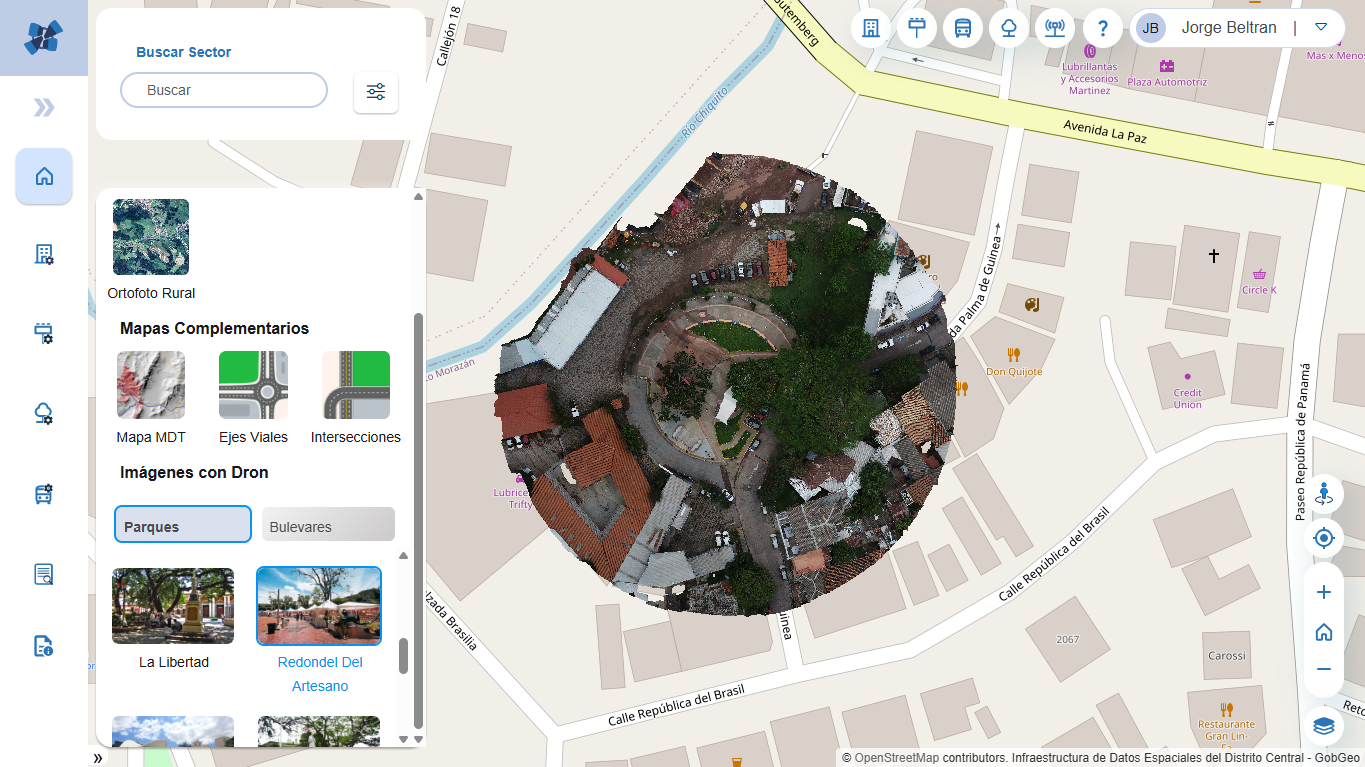Click the antenna signal icon in top toolbar

coord(1054,28)
